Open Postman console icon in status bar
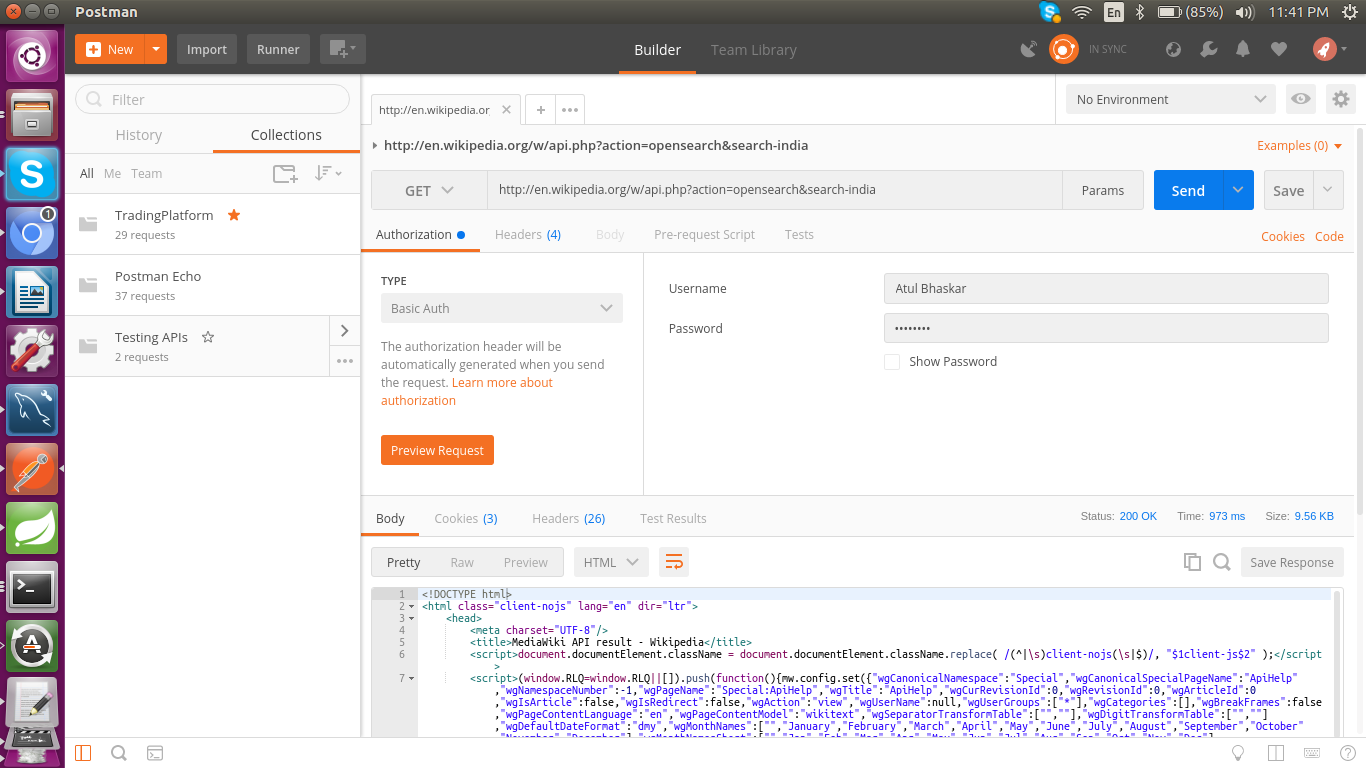1366x768 pixels. (x=155, y=753)
